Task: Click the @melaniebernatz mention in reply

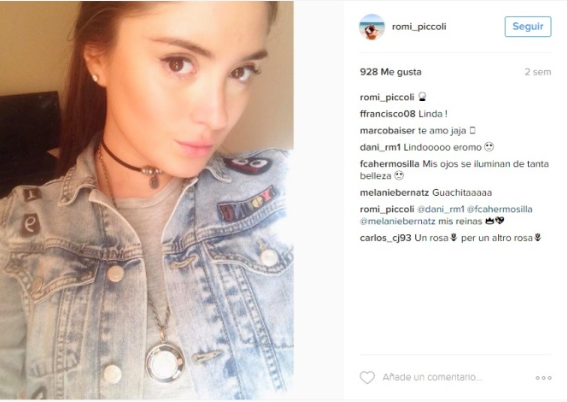Action: pos(397,221)
